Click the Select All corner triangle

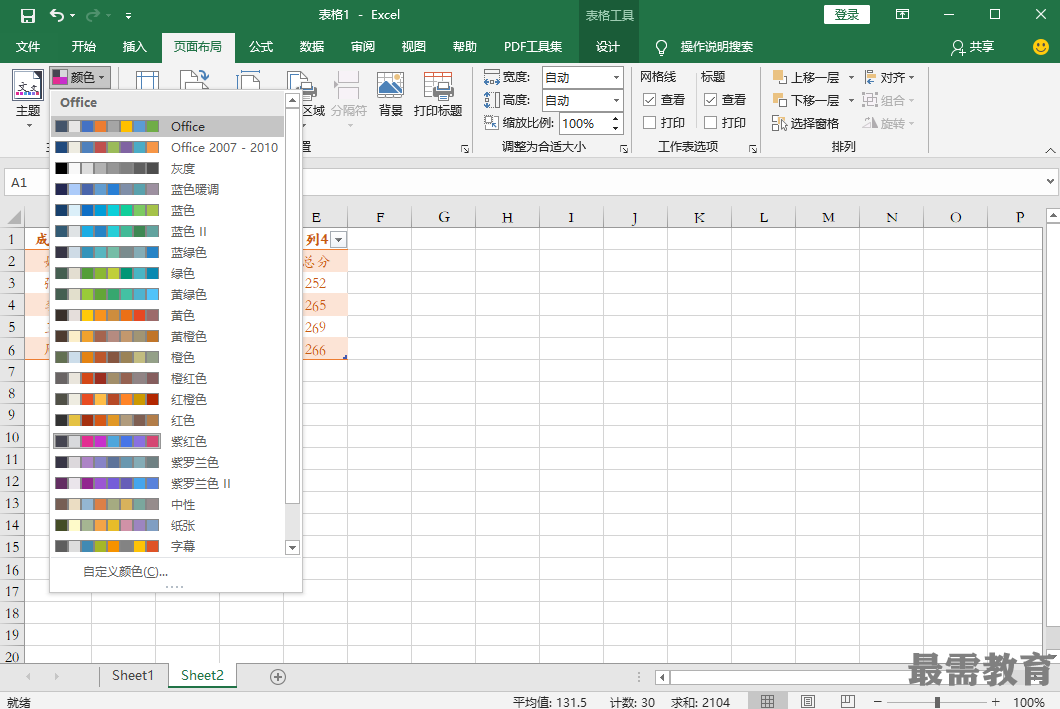pos(14,217)
